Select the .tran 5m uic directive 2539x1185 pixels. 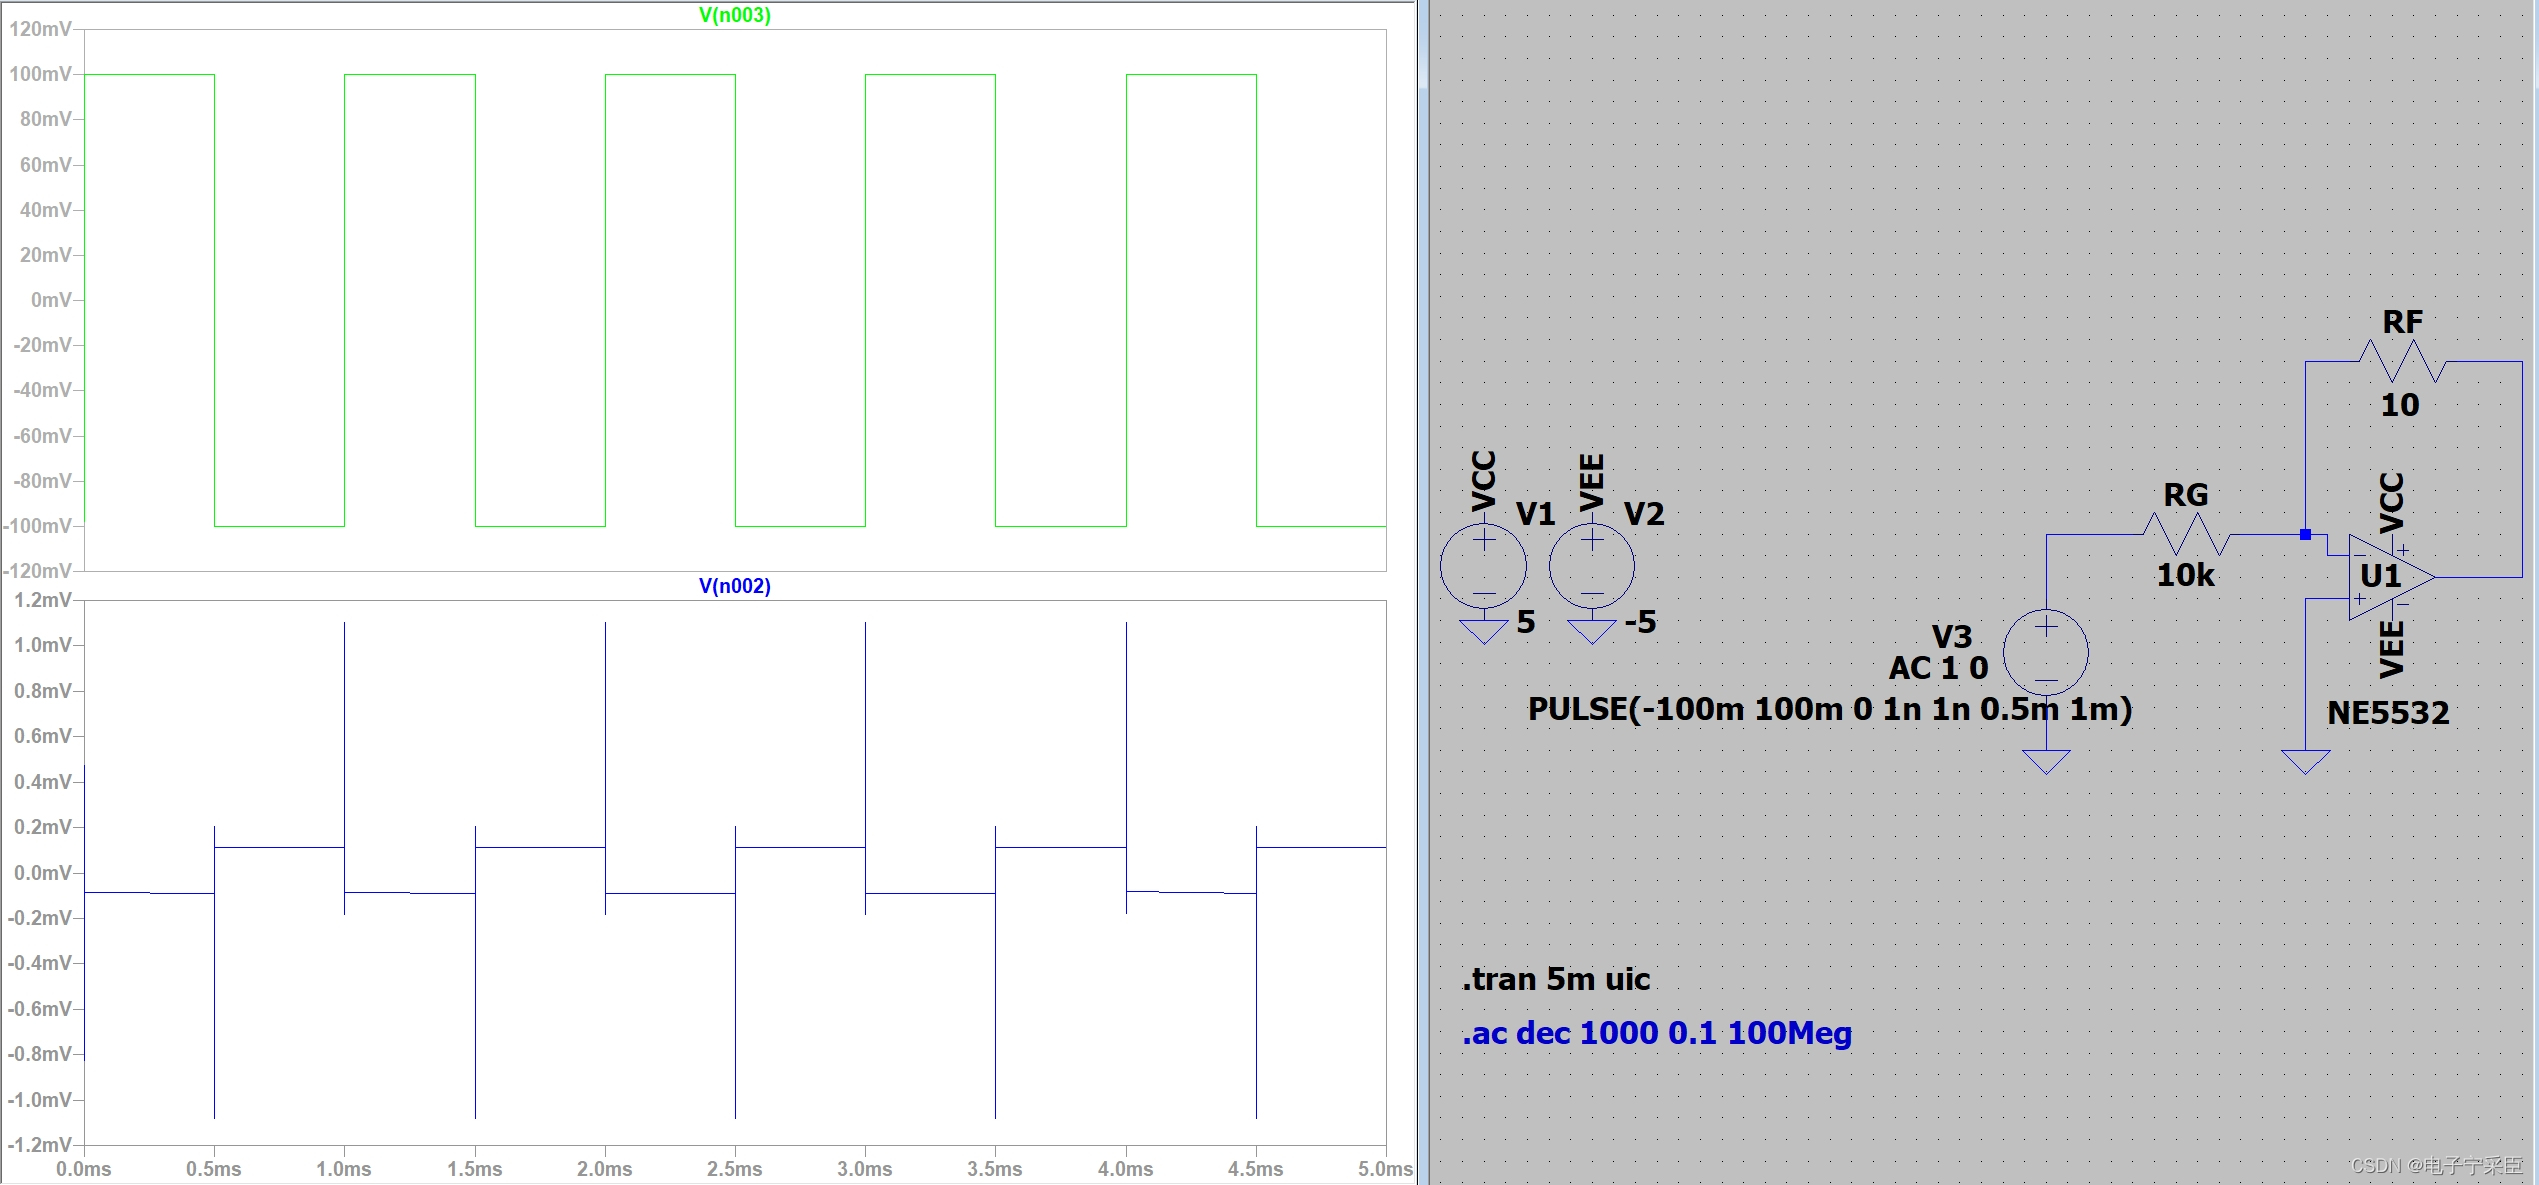pos(1556,979)
